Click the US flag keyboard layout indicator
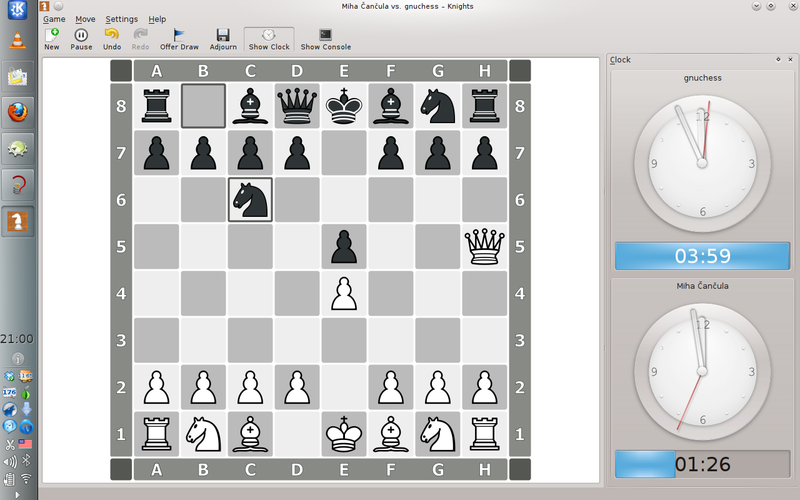The image size is (800, 500). point(26,444)
